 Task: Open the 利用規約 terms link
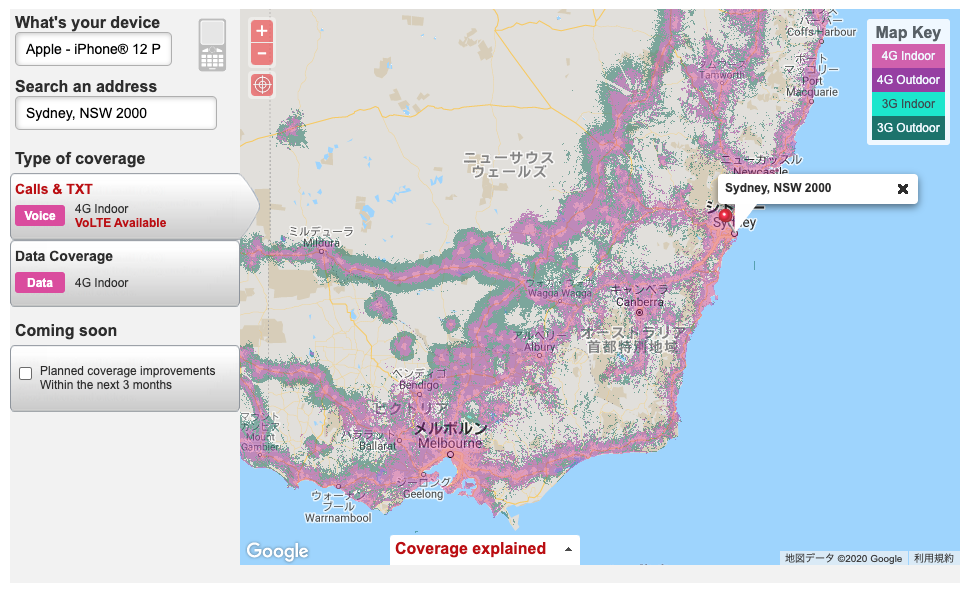click(x=932, y=559)
